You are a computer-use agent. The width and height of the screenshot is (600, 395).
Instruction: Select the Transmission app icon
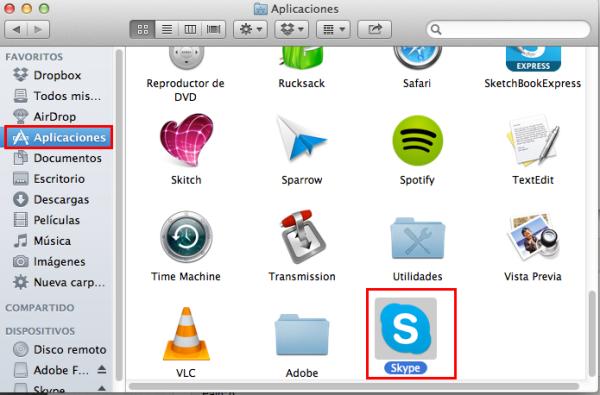coord(302,237)
